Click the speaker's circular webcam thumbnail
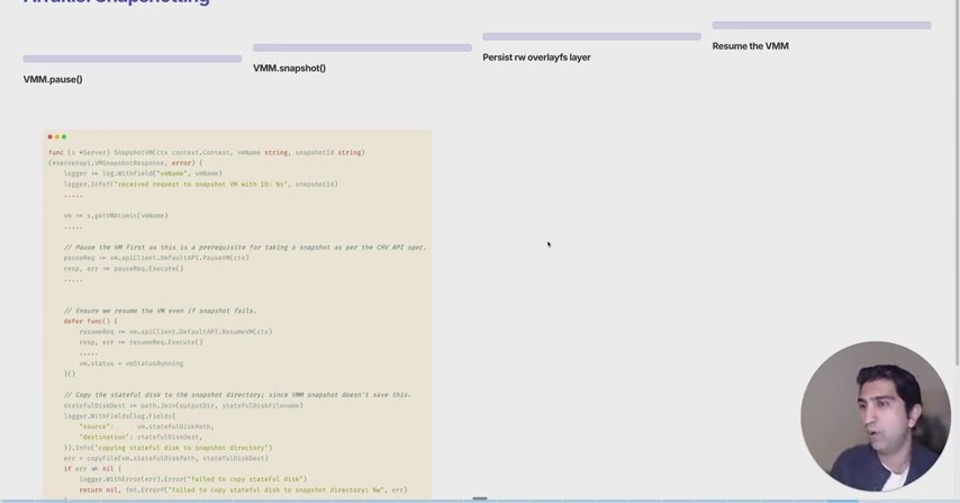Image resolution: width=960 pixels, height=503 pixels. pos(876,416)
